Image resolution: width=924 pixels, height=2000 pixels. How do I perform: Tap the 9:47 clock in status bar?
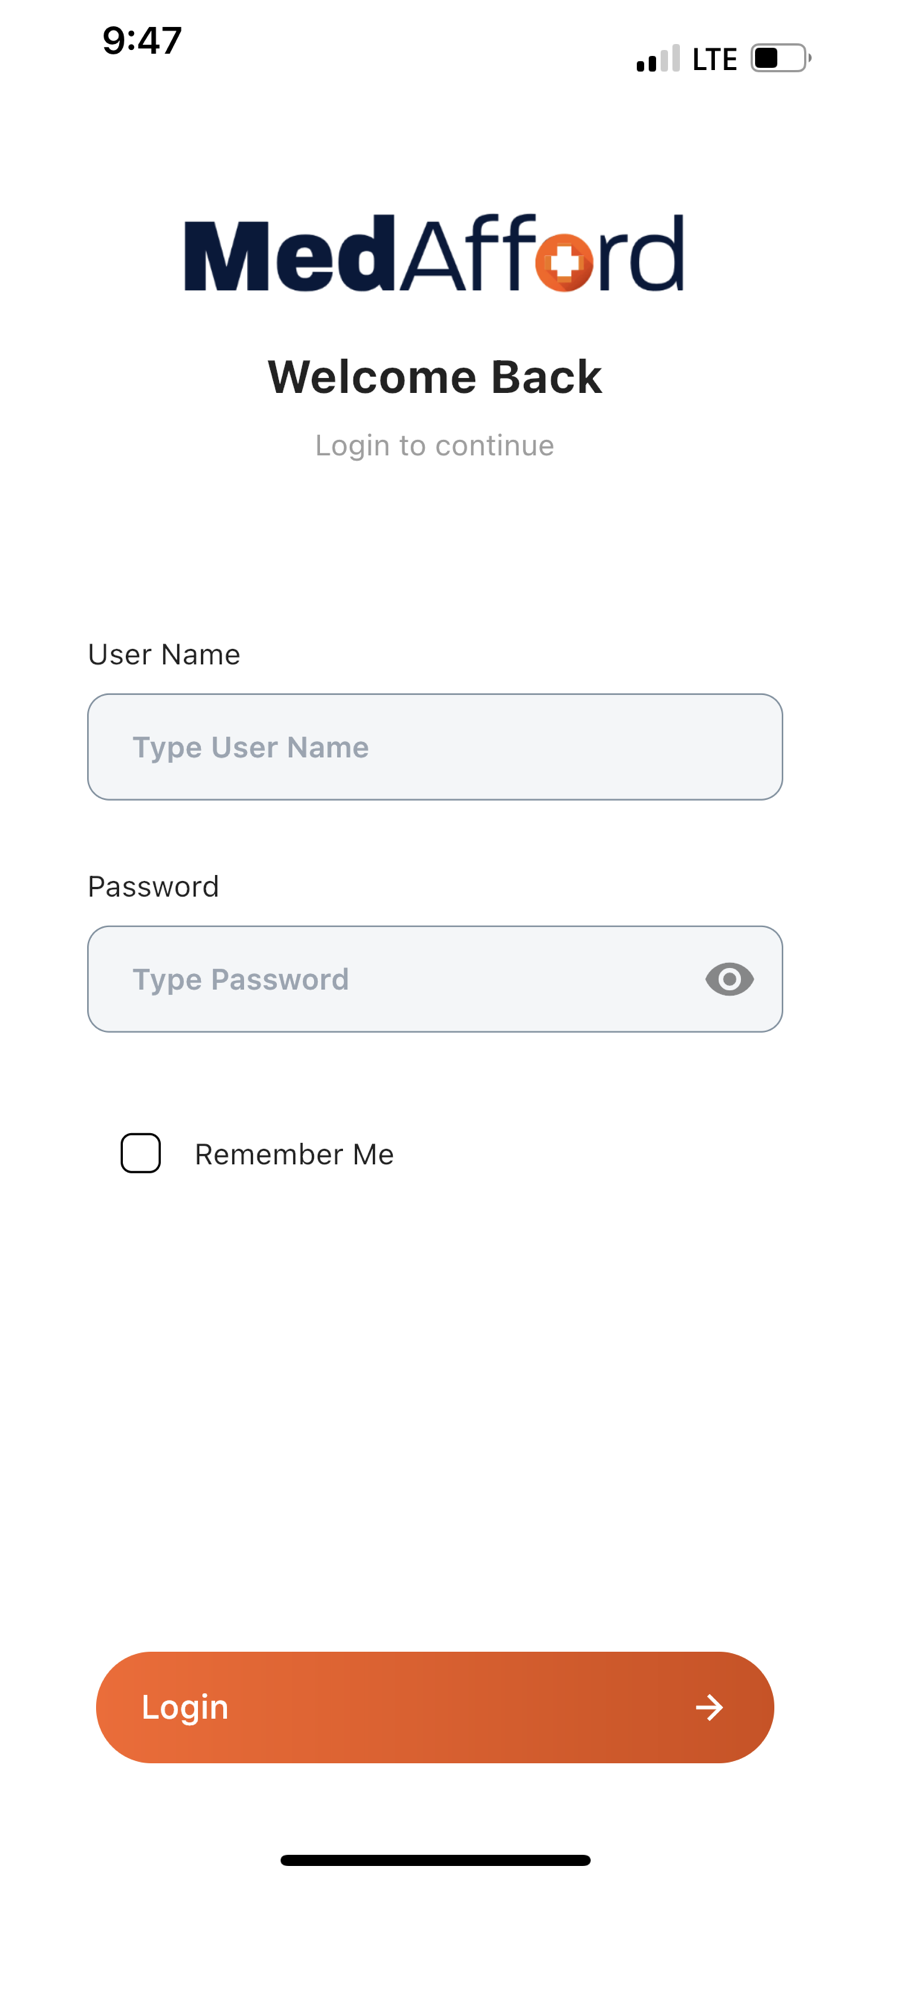pyautogui.click(x=142, y=41)
